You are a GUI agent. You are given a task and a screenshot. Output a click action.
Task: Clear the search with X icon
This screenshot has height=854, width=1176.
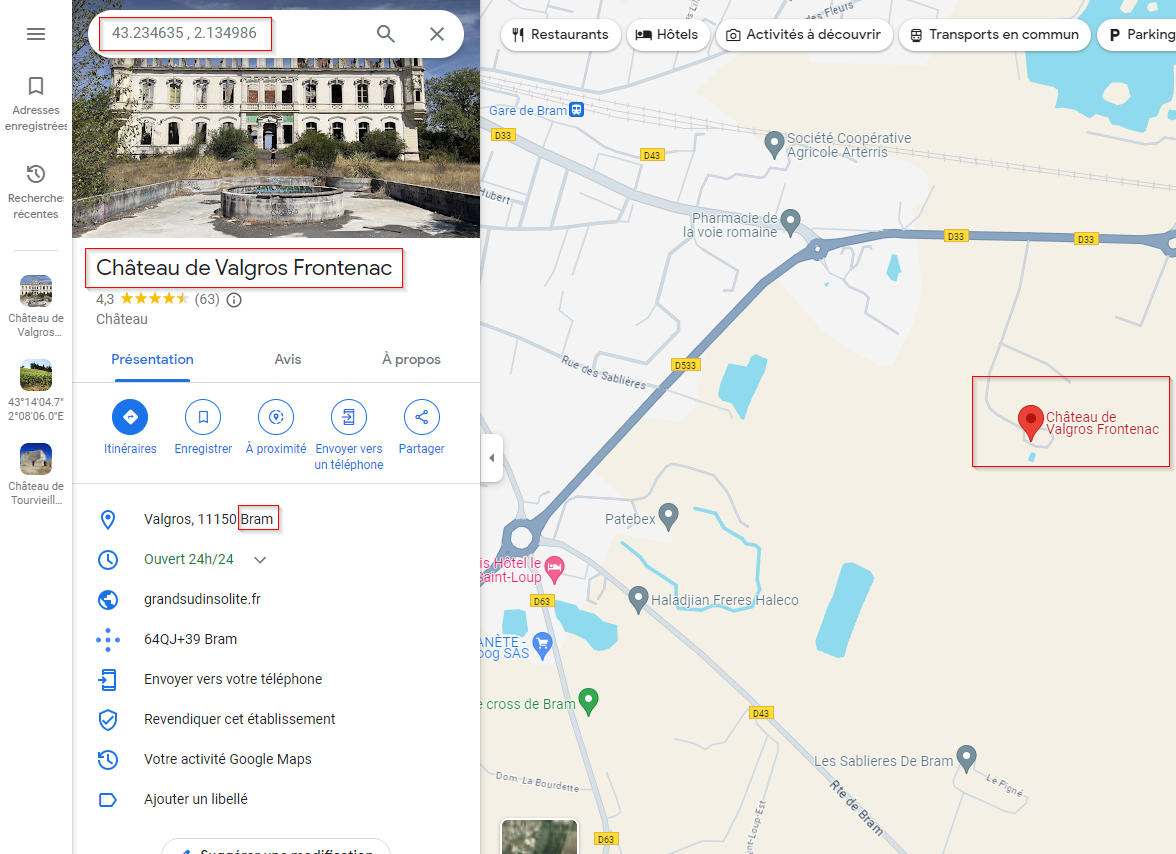(437, 34)
